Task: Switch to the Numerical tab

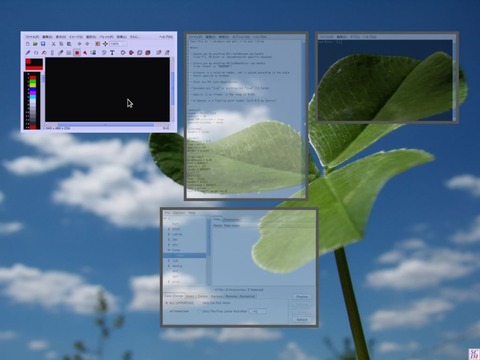Action: pos(247,296)
